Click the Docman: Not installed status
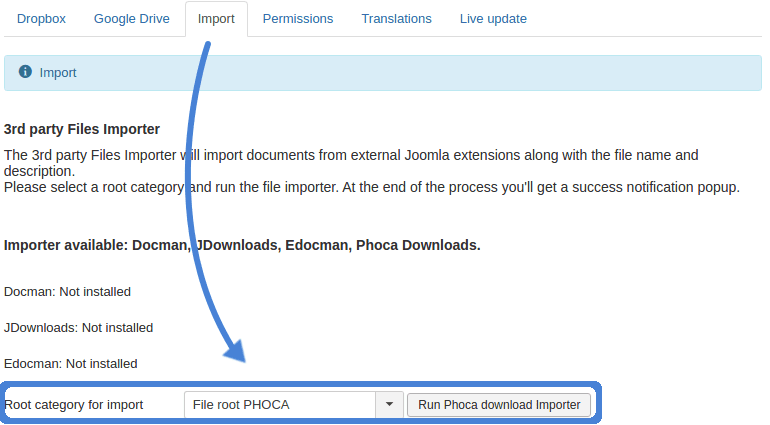The height and width of the screenshot is (425, 770). pyautogui.click(x=67, y=292)
